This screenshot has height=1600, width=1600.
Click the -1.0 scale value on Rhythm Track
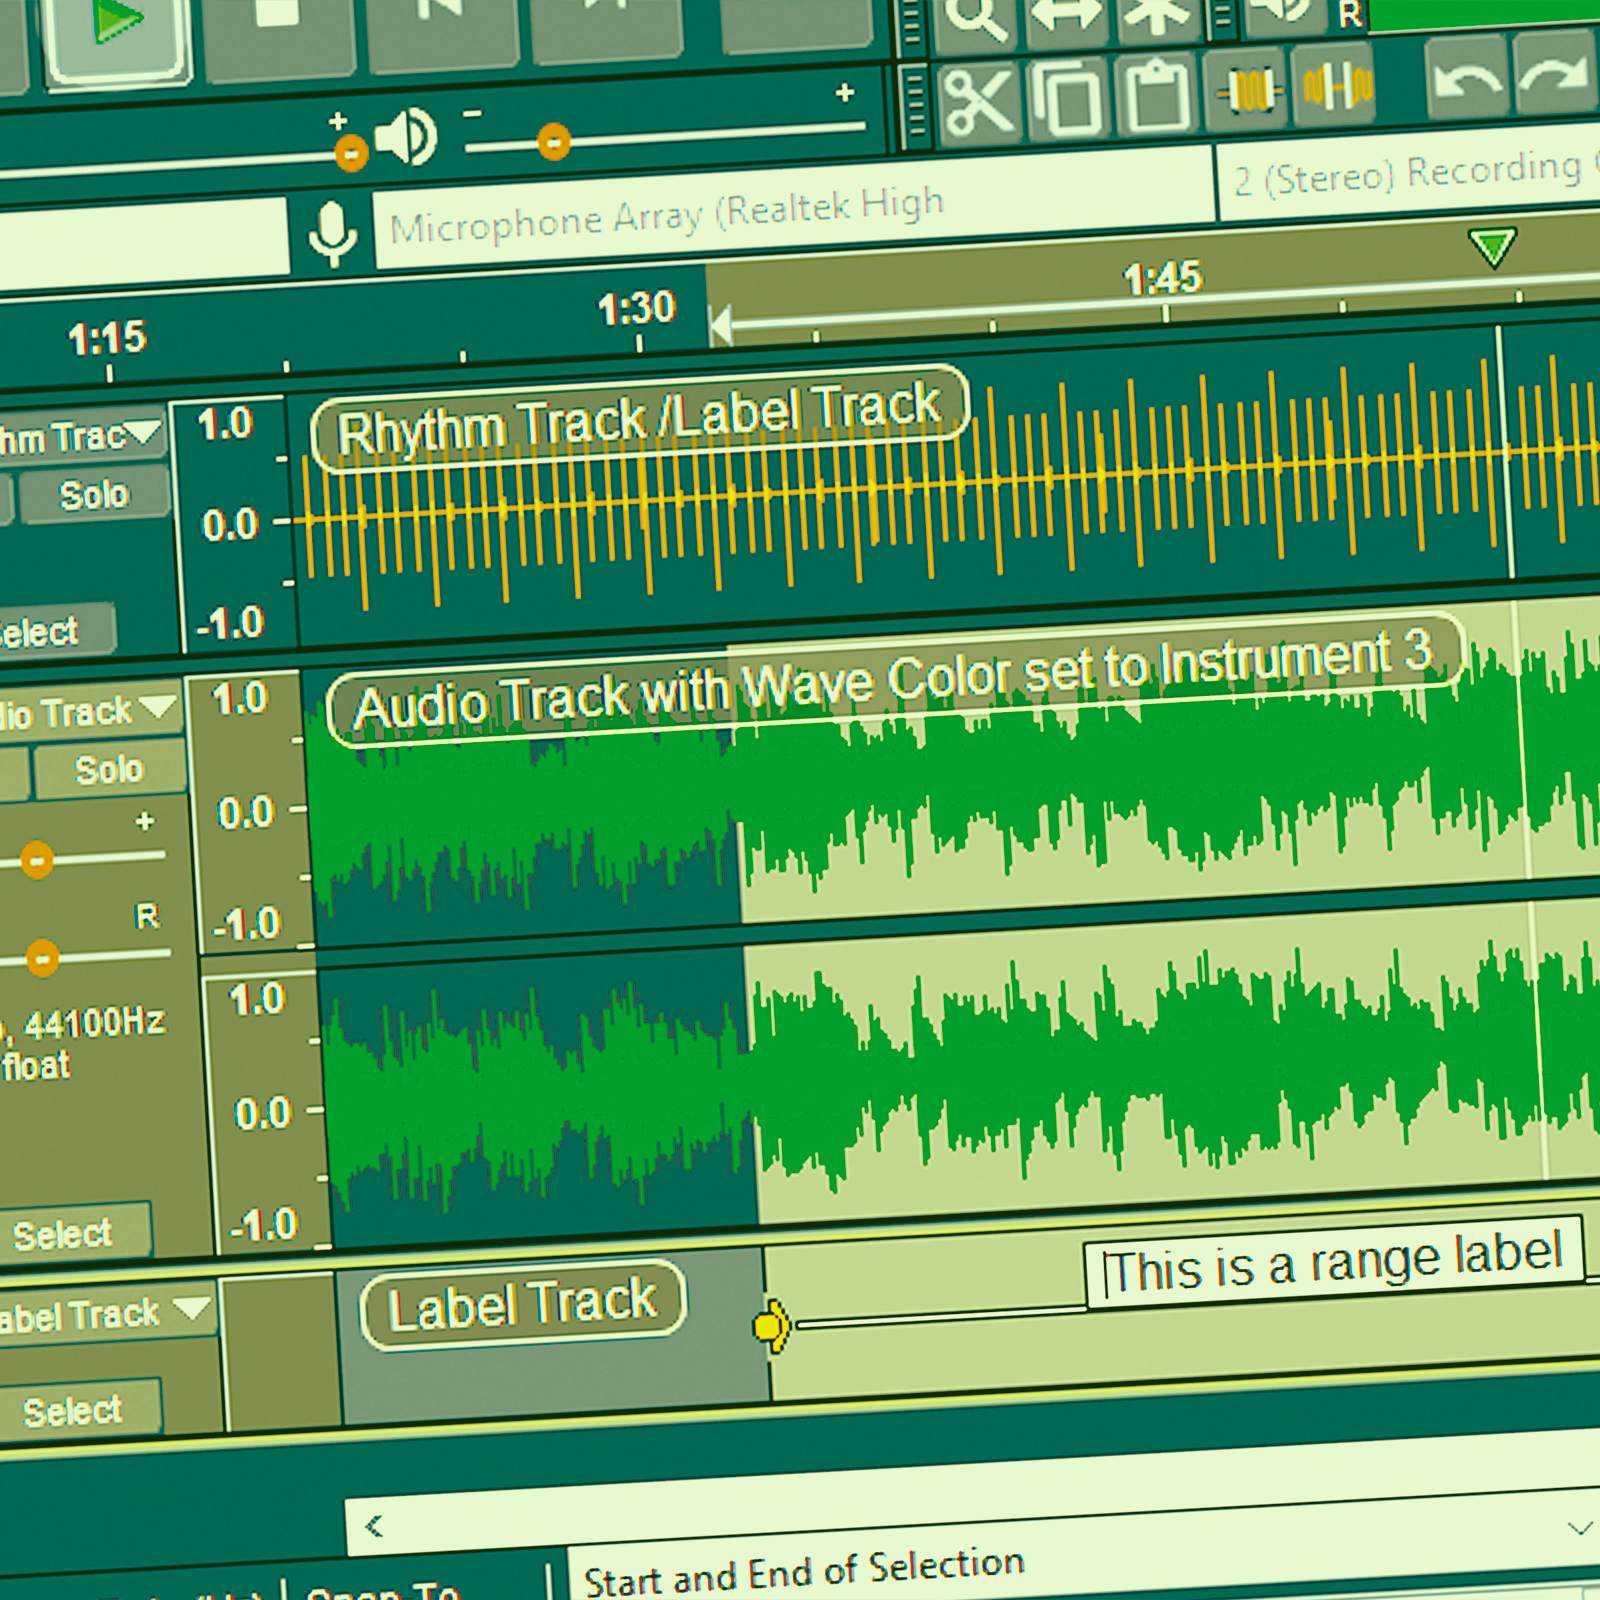[x=231, y=623]
